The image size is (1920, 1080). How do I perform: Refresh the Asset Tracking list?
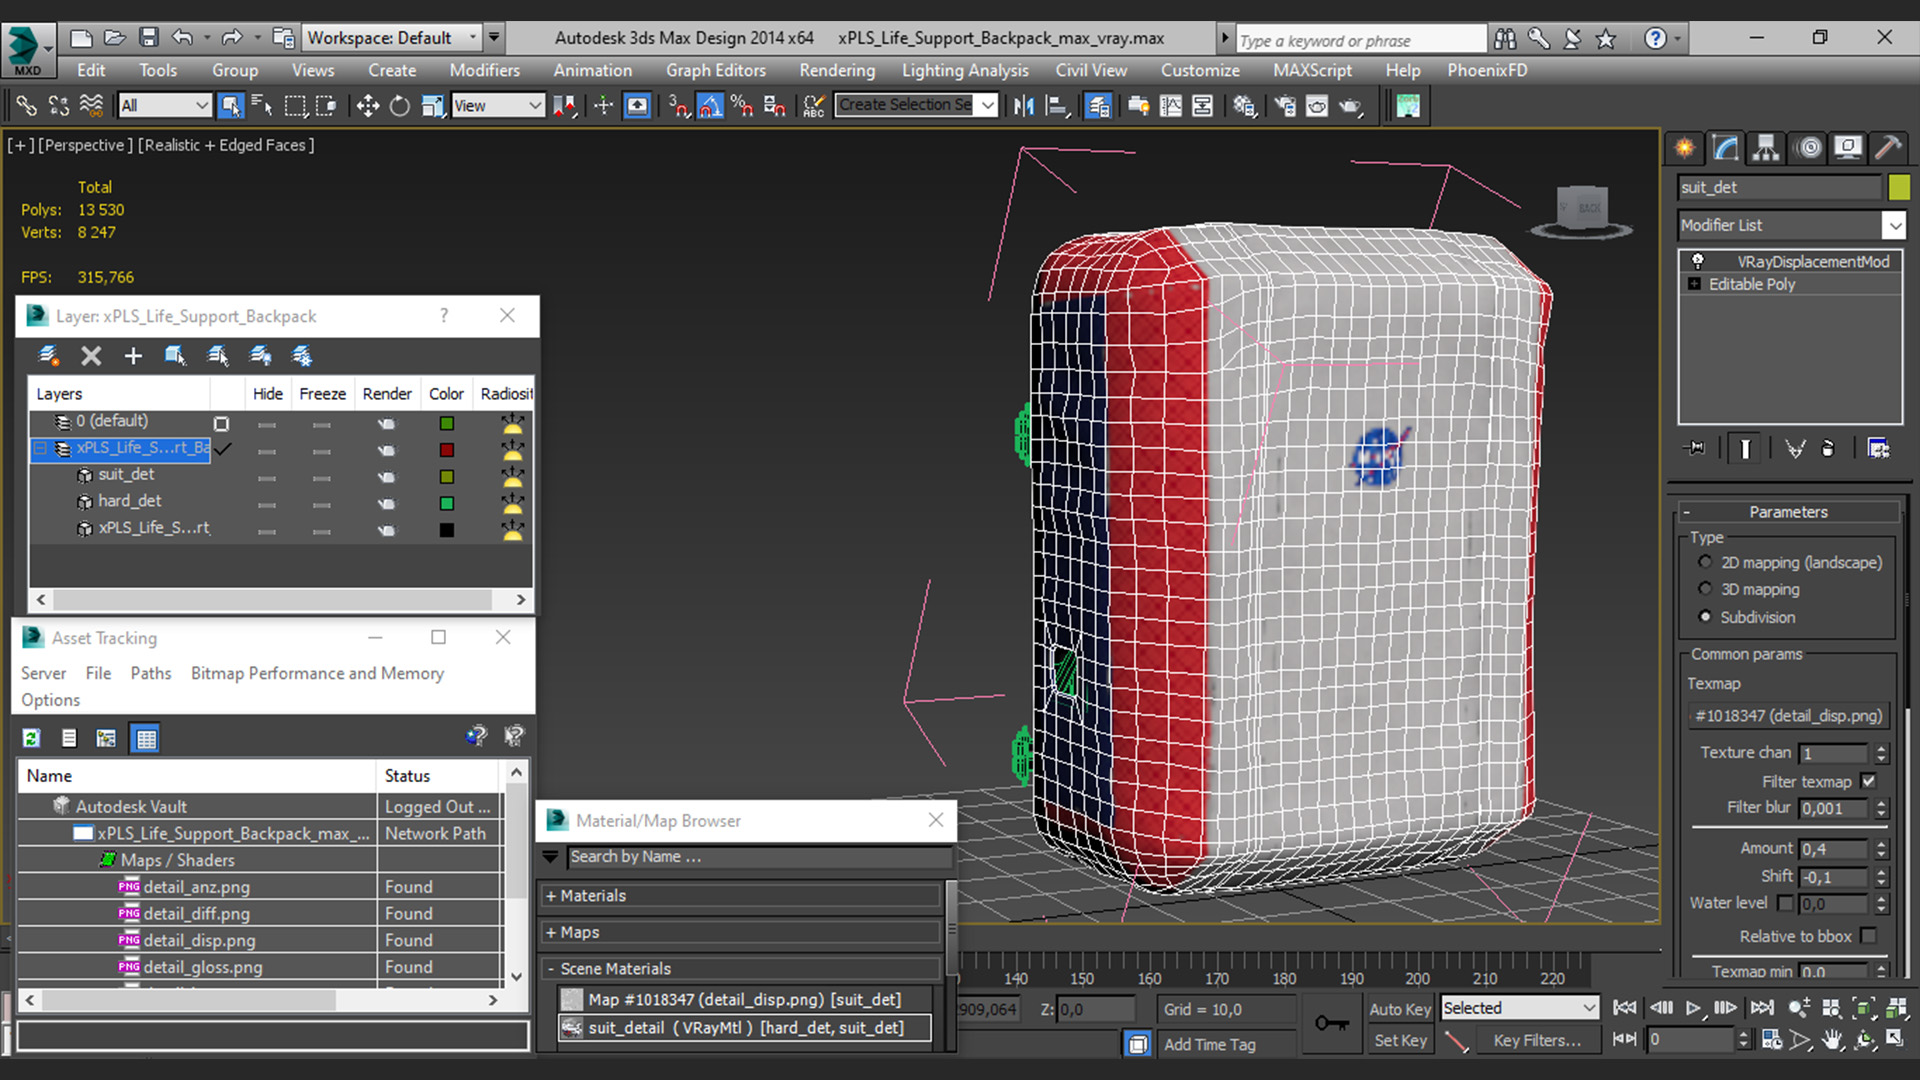[31, 738]
